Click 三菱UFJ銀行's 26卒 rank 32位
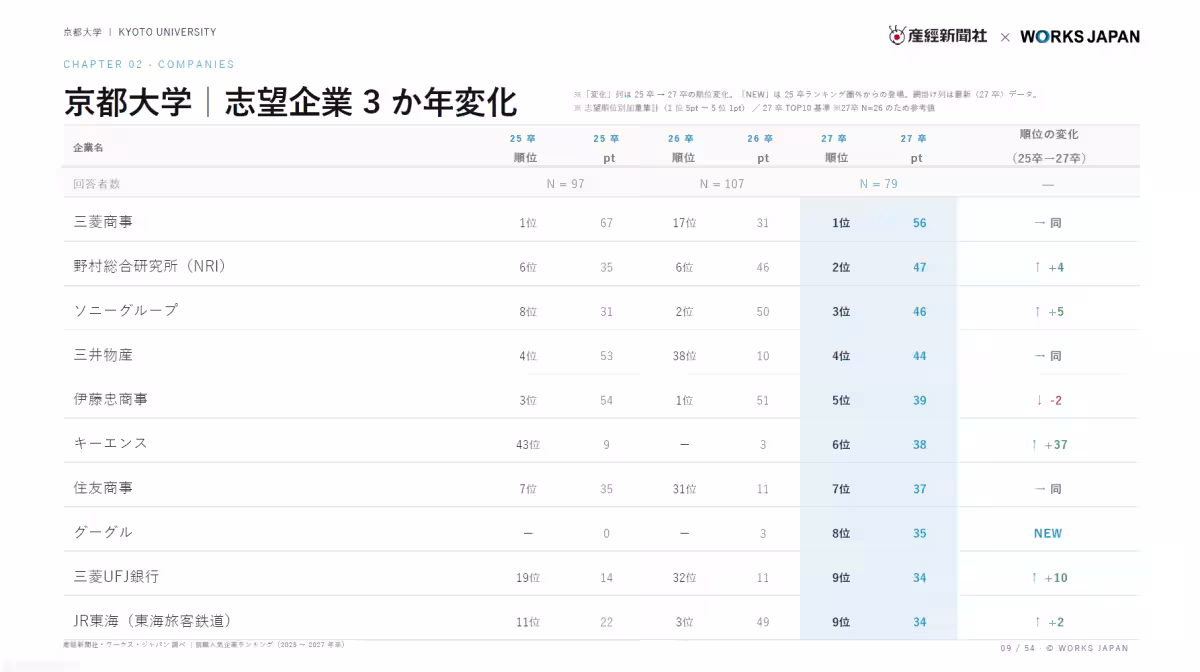Image resolution: width=1200 pixels, height=672 pixels. (x=684, y=578)
